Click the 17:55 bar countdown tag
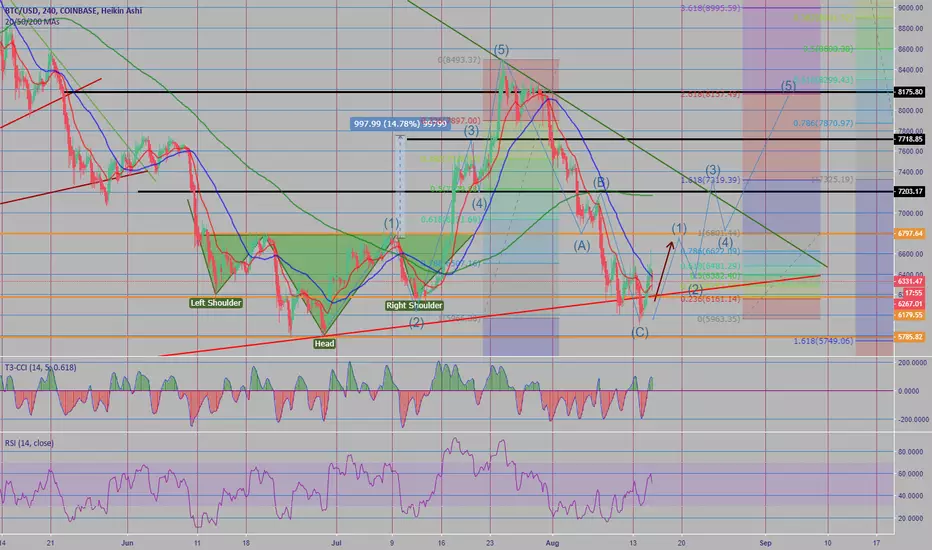Screen dimensions: 932x550 point(913,293)
